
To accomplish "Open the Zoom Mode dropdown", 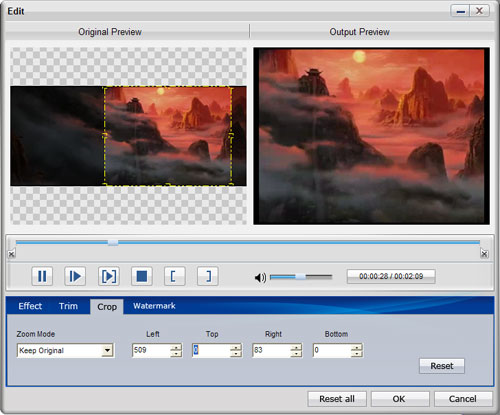I will pyautogui.click(x=107, y=350).
